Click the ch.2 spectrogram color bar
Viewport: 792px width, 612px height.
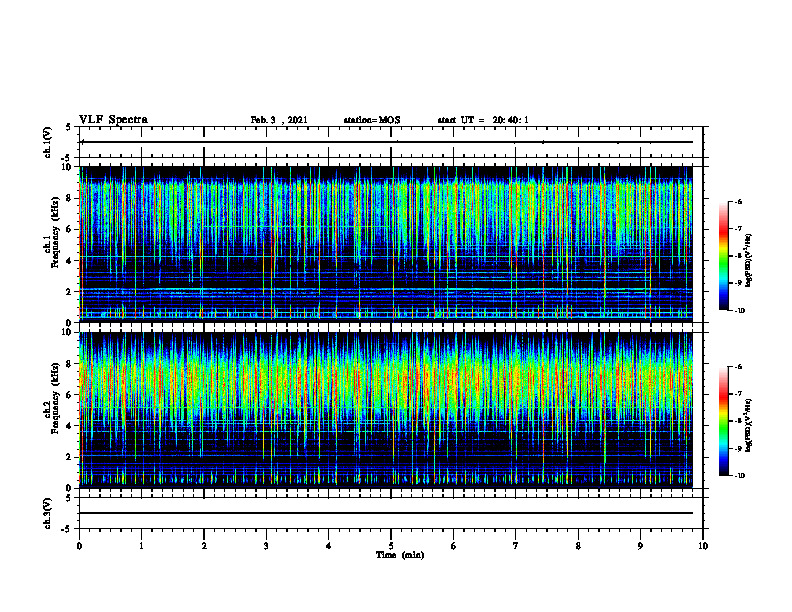point(724,421)
